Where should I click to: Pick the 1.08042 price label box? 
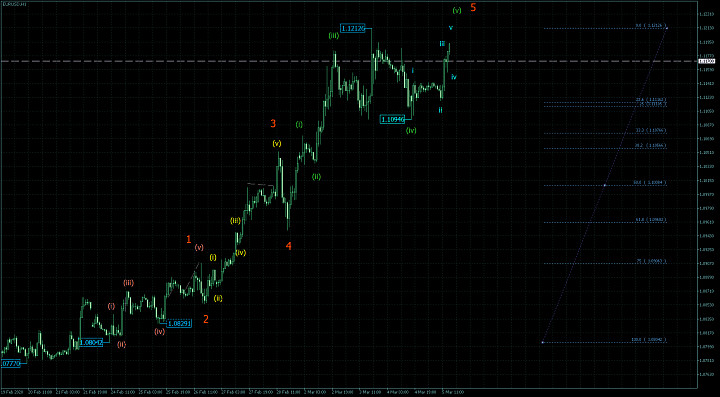pyautogui.click(x=90, y=342)
